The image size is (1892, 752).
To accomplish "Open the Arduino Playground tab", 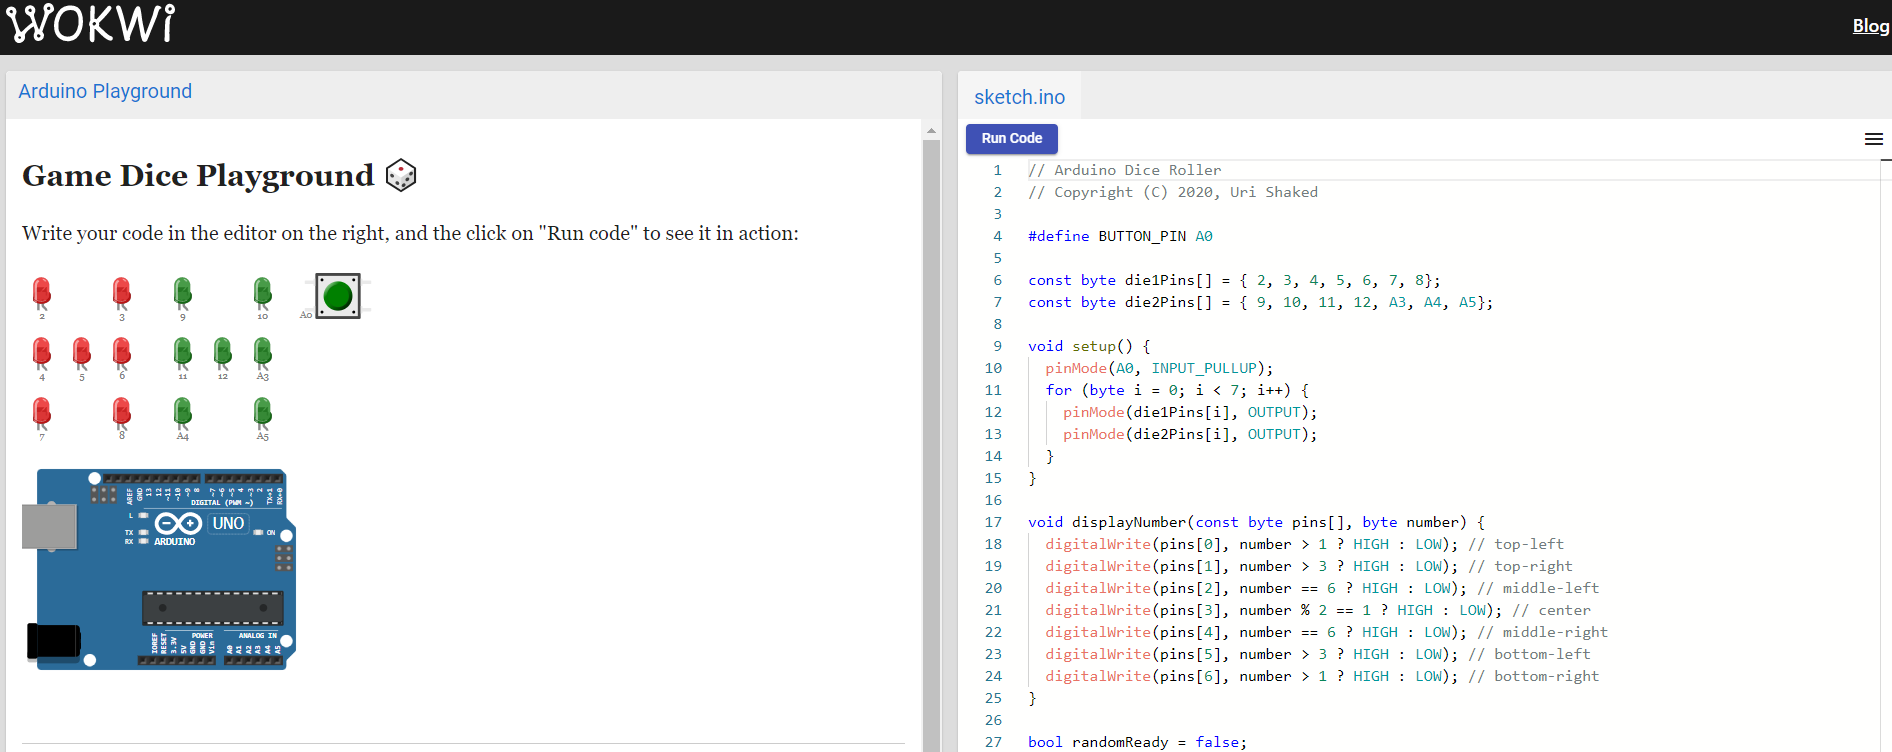I will [x=105, y=91].
